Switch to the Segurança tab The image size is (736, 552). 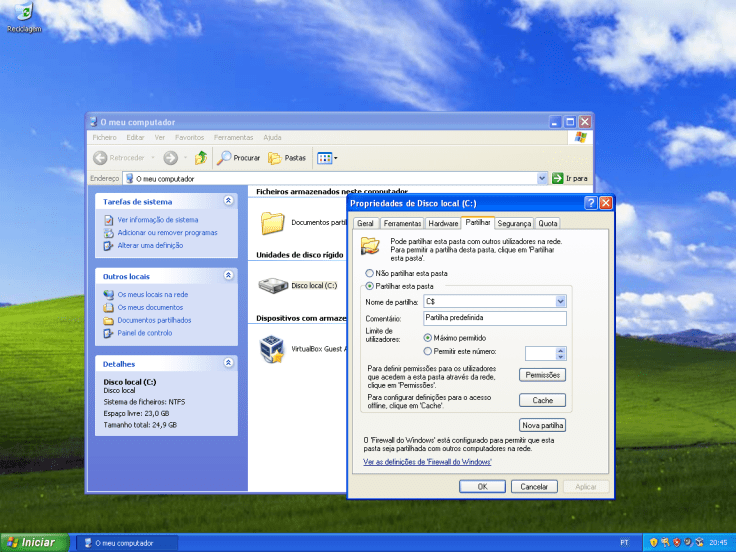click(514, 224)
